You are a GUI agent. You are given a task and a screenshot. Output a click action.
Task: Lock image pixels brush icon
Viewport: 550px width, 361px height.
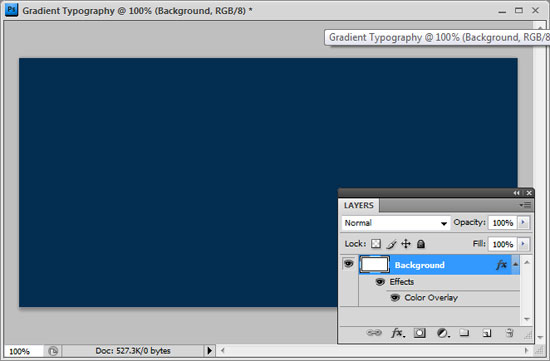391,243
